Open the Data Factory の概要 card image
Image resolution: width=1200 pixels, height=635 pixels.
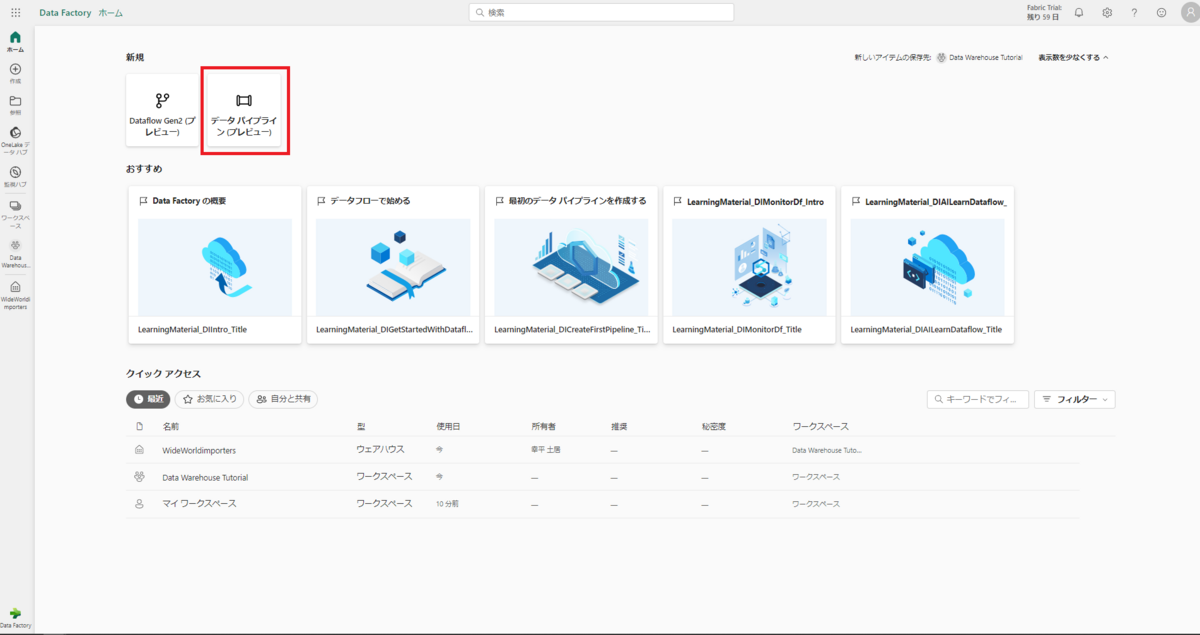215,267
